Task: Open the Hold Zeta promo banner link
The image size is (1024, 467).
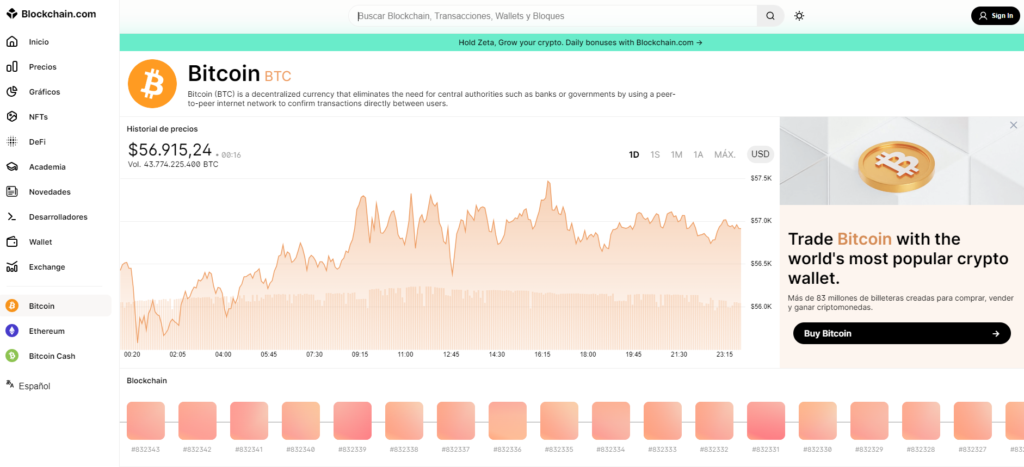Action: click(x=581, y=42)
